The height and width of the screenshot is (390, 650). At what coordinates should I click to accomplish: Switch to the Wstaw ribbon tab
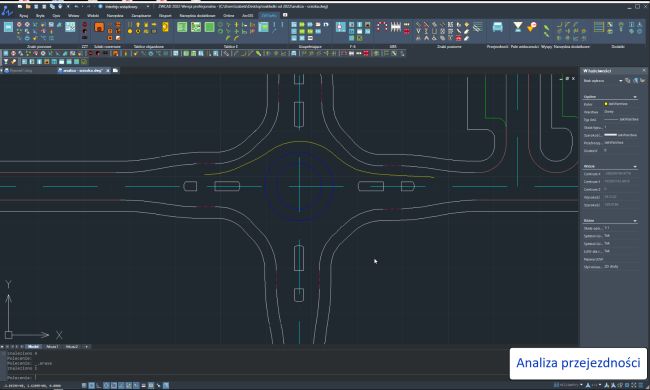click(73, 16)
